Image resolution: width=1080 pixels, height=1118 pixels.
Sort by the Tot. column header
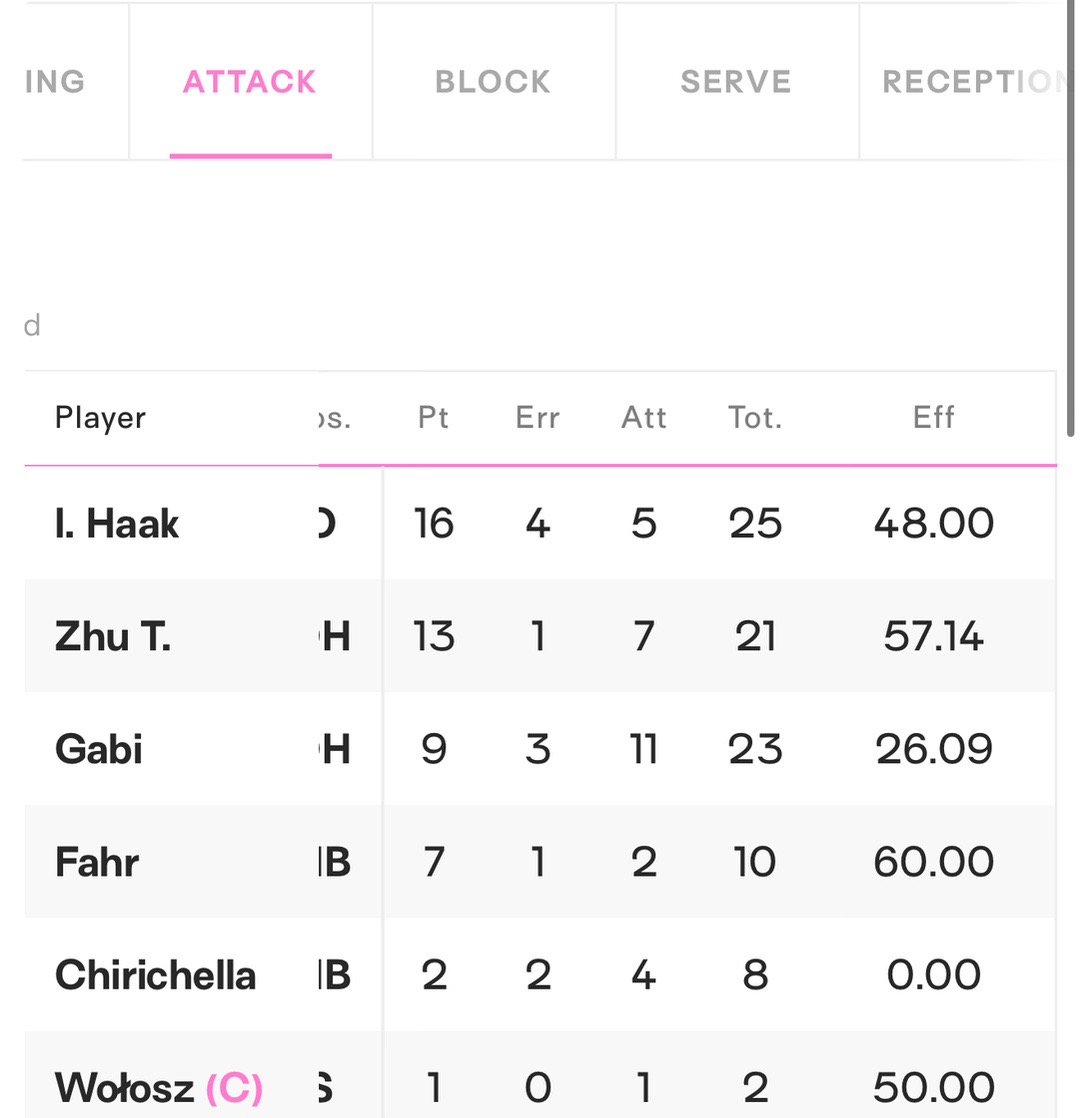click(x=755, y=418)
